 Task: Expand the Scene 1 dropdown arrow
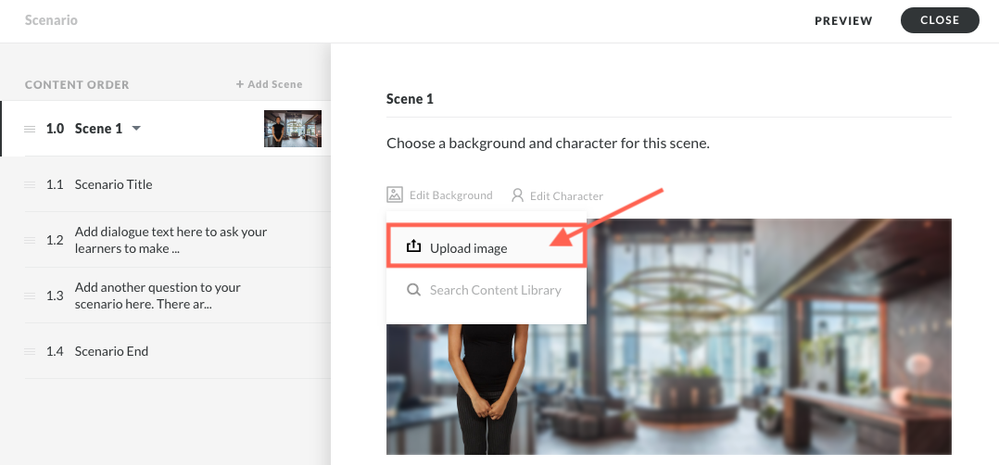pos(137,128)
